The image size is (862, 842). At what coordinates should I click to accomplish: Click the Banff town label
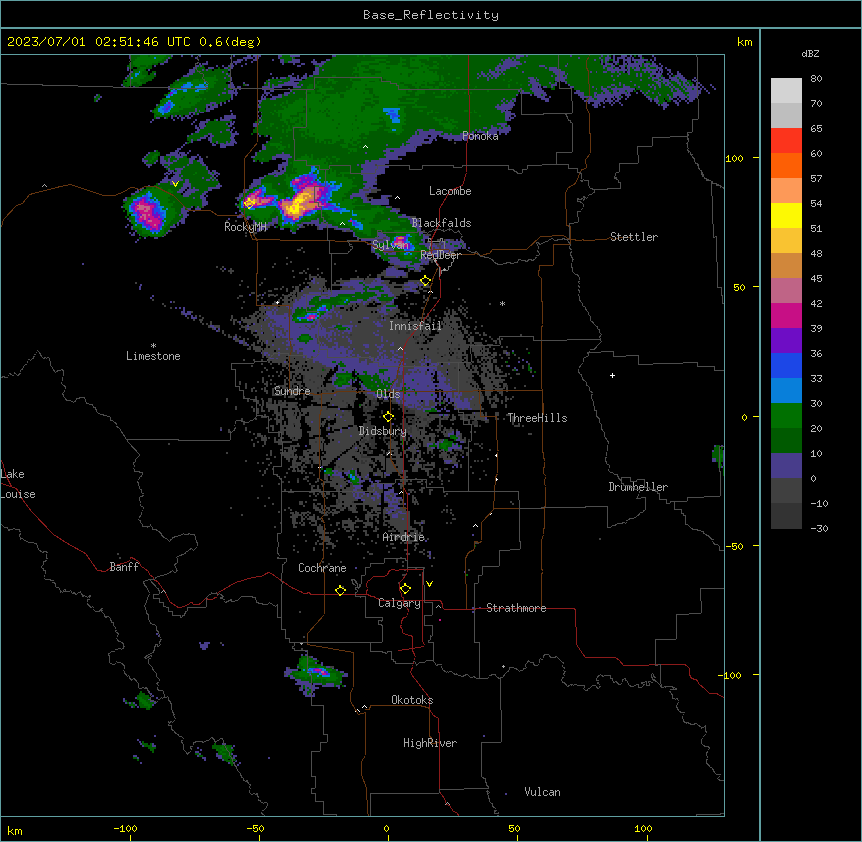pos(124,567)
